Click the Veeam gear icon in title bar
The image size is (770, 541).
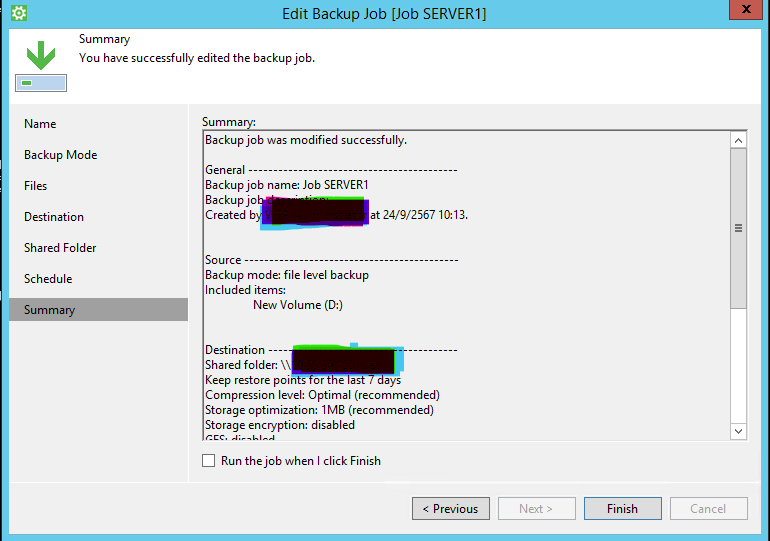pyautogui.click(x=18, y=14)
